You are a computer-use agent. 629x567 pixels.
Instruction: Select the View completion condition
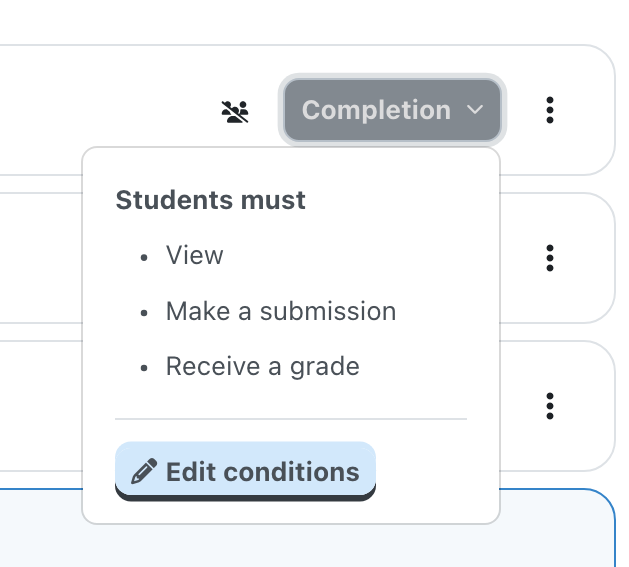(195, 255)
